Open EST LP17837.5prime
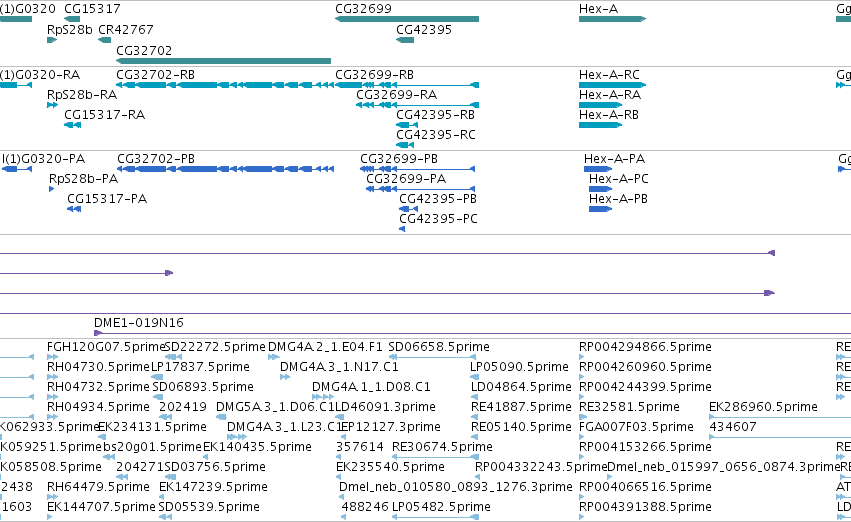This screenshot has height=522, width=851. pyautogui.click(x=200, y=367)
